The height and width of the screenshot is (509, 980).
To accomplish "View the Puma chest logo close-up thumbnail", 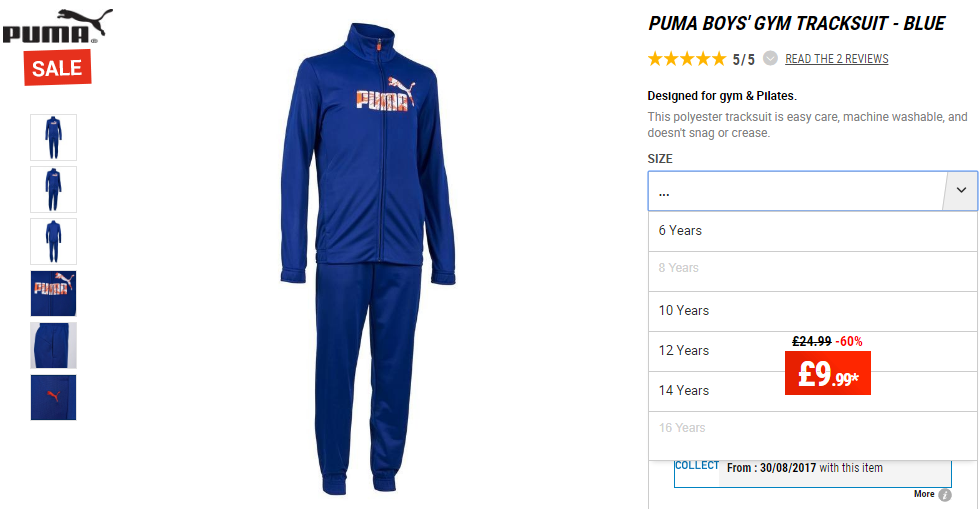I will tap(54, 293).
